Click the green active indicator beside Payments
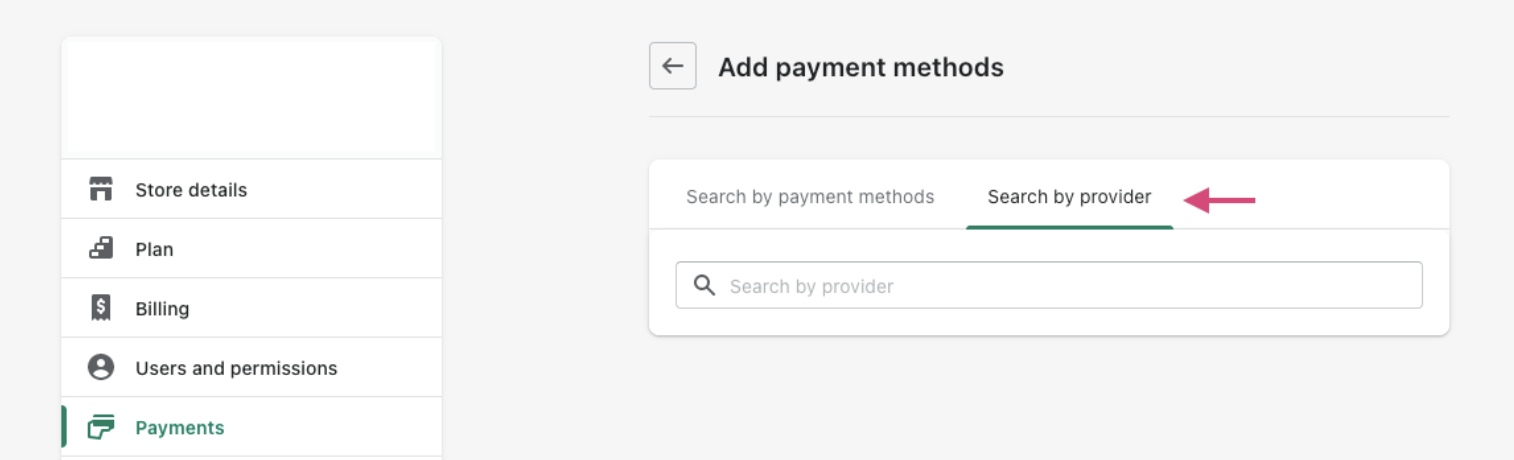This screenshot has height=460, width=1514. click(64, 427)
